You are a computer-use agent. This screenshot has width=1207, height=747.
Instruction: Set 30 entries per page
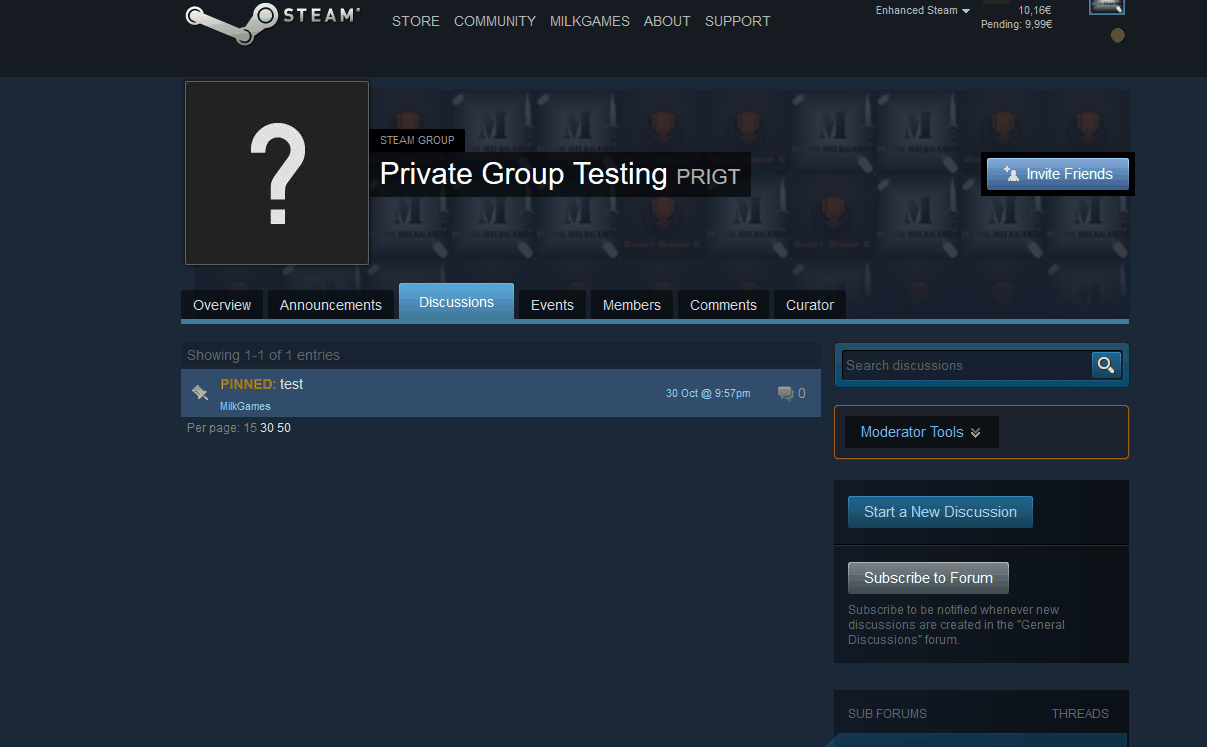267,428
